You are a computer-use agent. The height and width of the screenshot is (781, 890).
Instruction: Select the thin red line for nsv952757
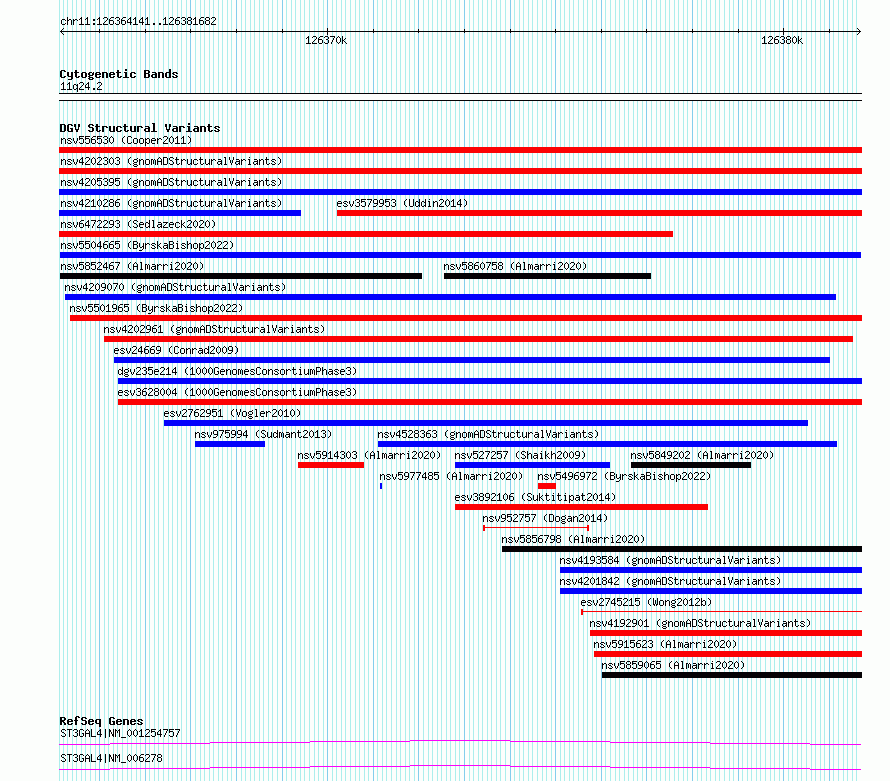pyautogui.click(x=536, y=528)
